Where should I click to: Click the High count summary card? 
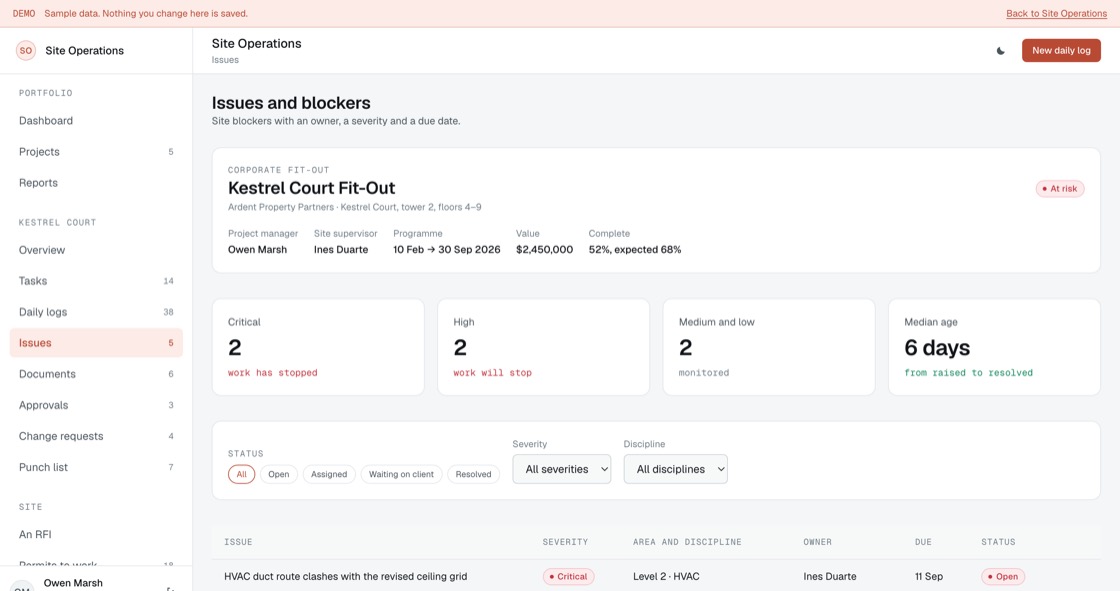pos(544,347)
